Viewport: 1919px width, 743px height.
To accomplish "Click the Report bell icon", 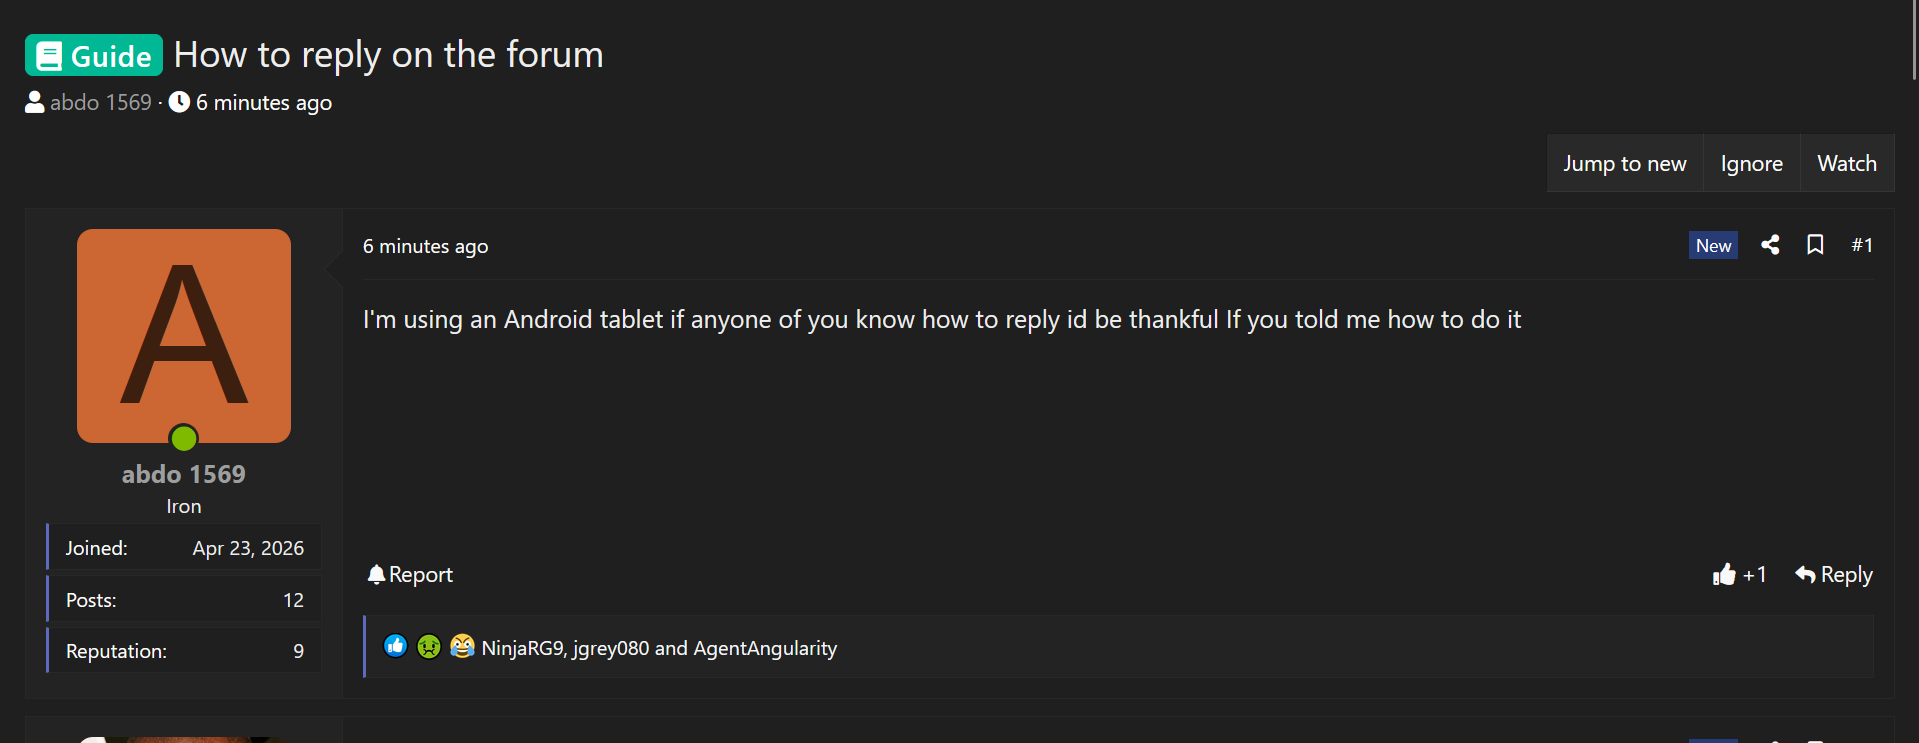I will pyautogui.click(x=376, y=574).
